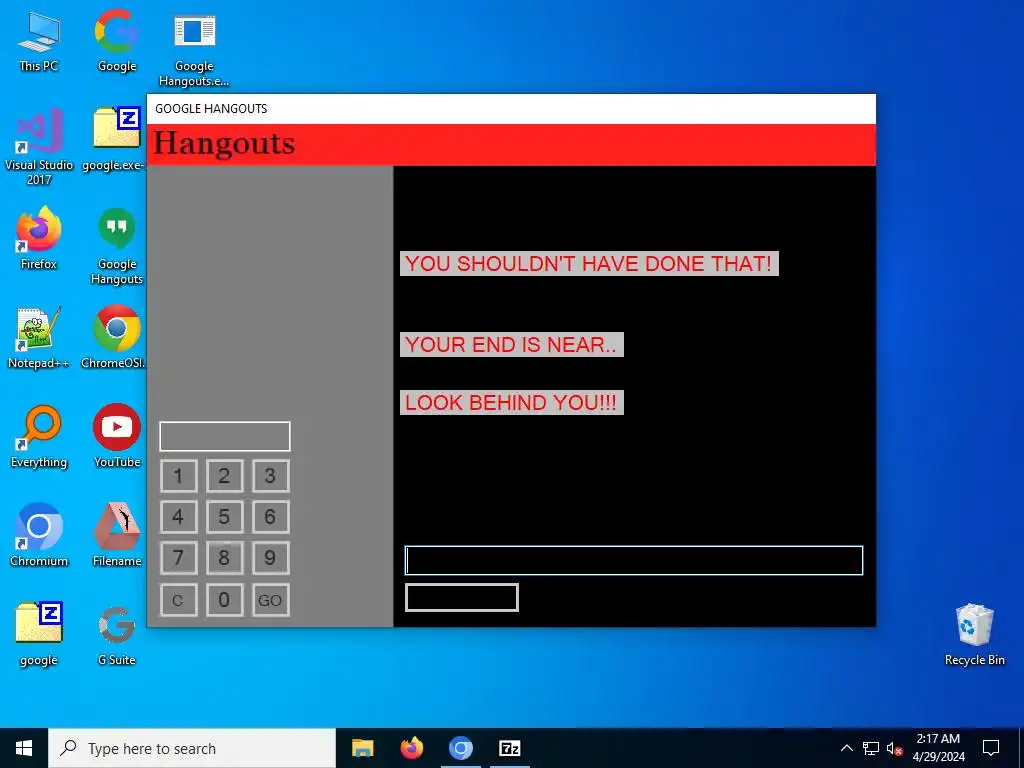Click the Chromium taskbar icon
The height and width of the screenshot is (768, 1024).
click(x=460, y=748)
